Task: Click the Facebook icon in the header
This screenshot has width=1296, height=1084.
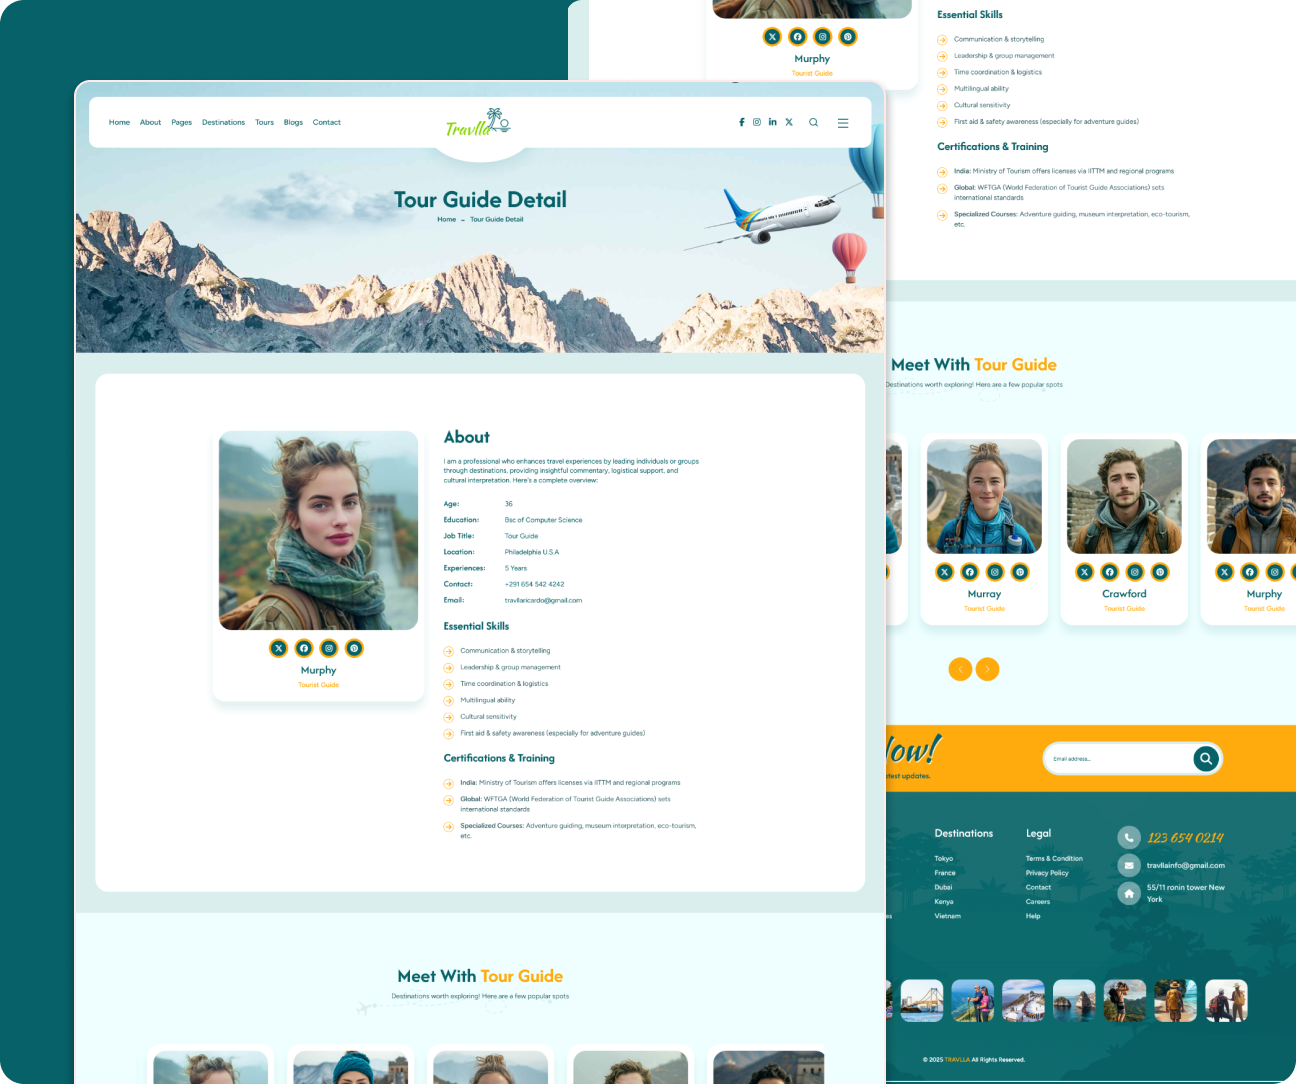Action: pyautogui.click(x=741, y=122)
